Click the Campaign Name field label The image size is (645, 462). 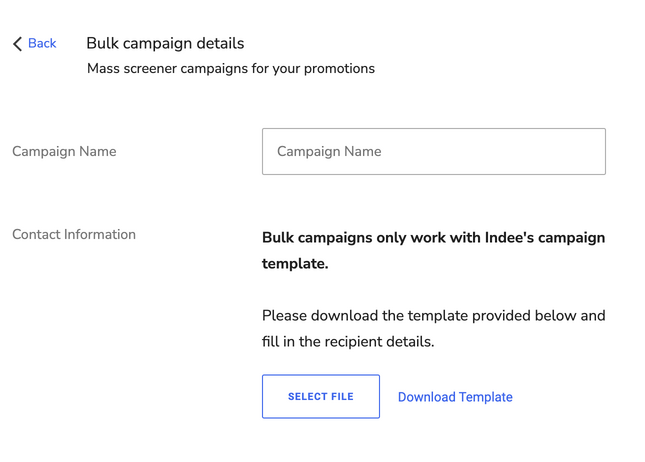point(64,152)
